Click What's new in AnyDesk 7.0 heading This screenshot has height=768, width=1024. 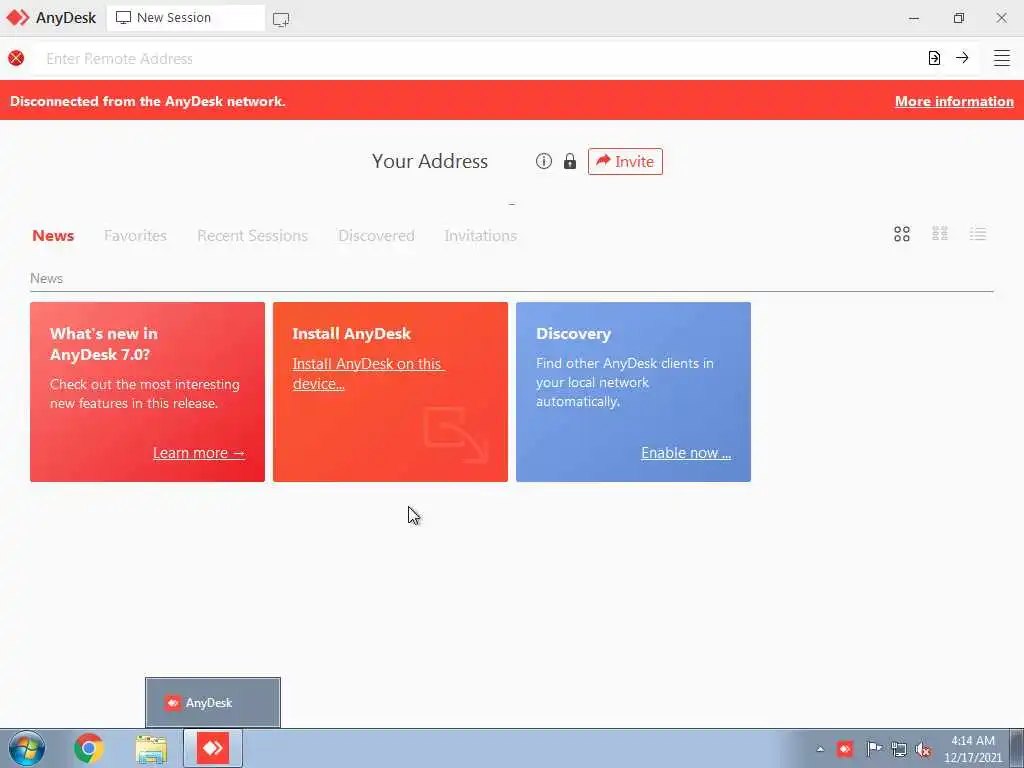[104, 344]
